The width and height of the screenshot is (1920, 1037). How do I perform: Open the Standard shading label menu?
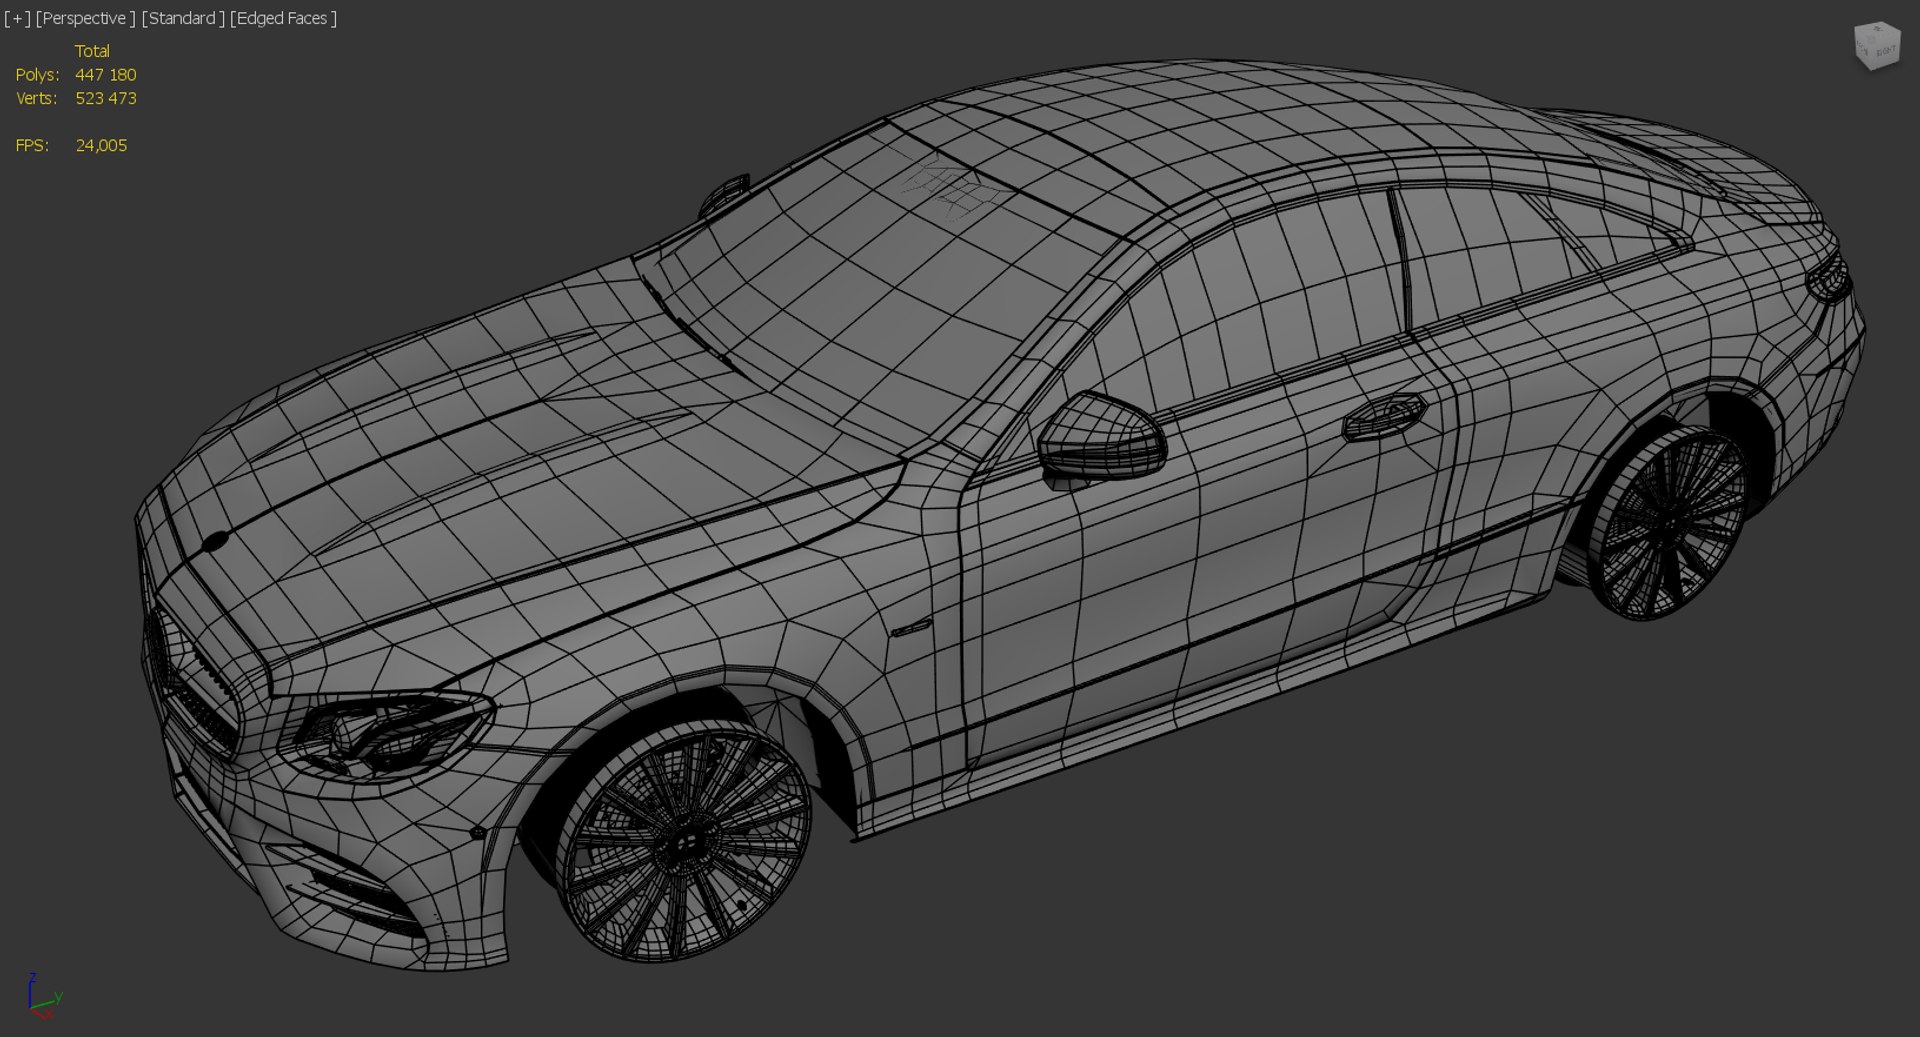pos(183,18)
